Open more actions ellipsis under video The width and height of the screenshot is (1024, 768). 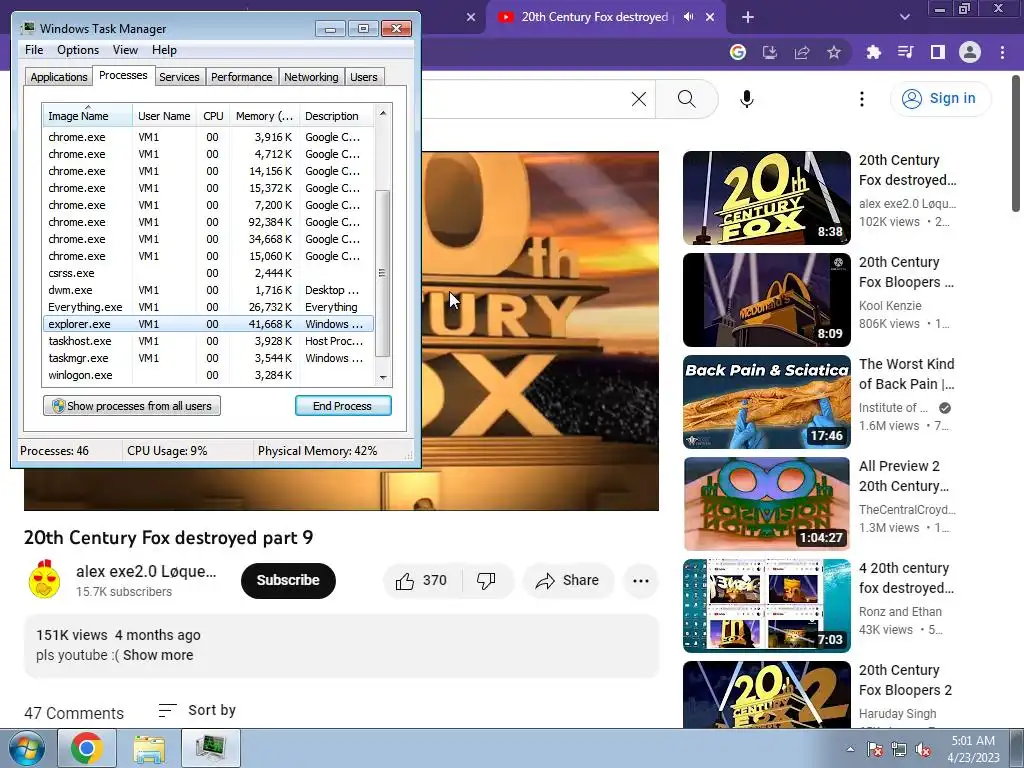(641, 581)
